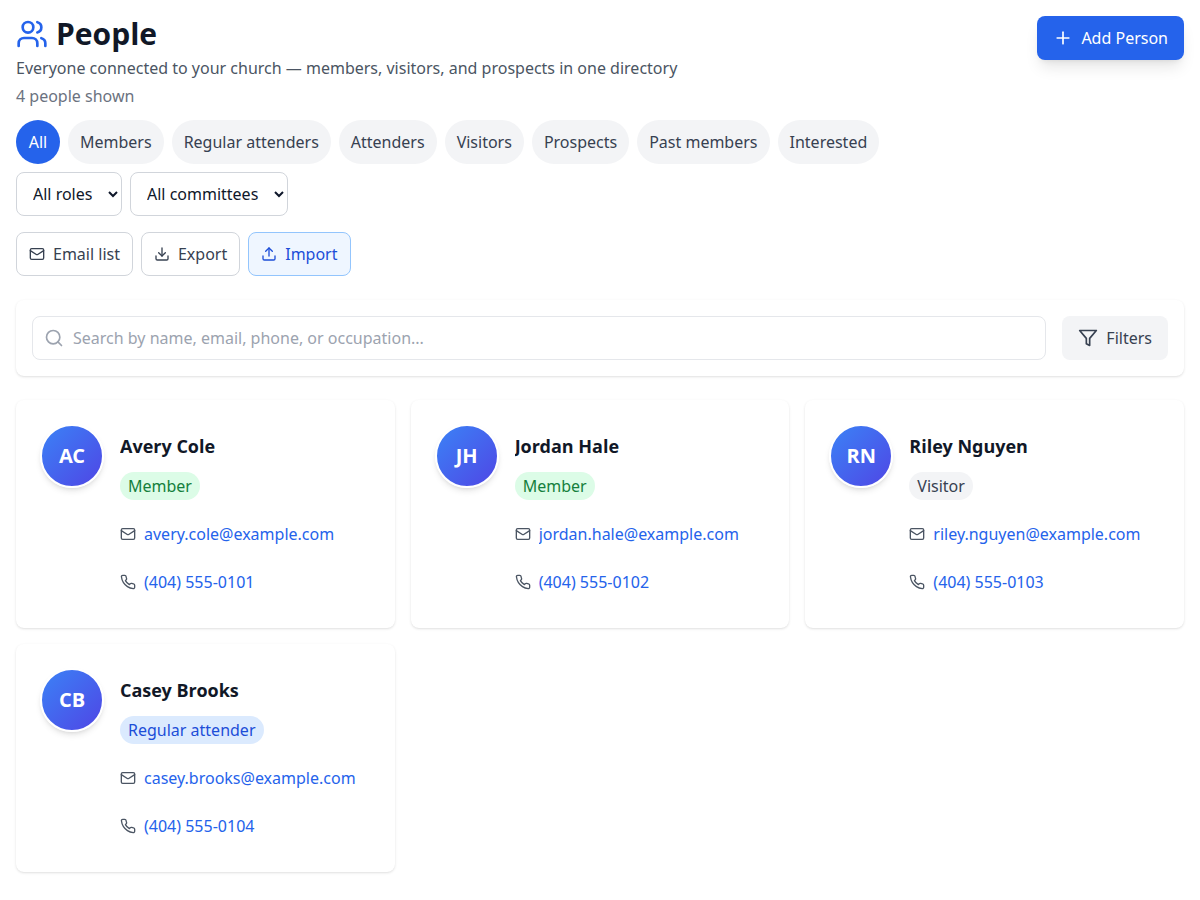This screenshot has height=900, width=1200.
Task: Focus the people search field
Action: pos(539,338)
